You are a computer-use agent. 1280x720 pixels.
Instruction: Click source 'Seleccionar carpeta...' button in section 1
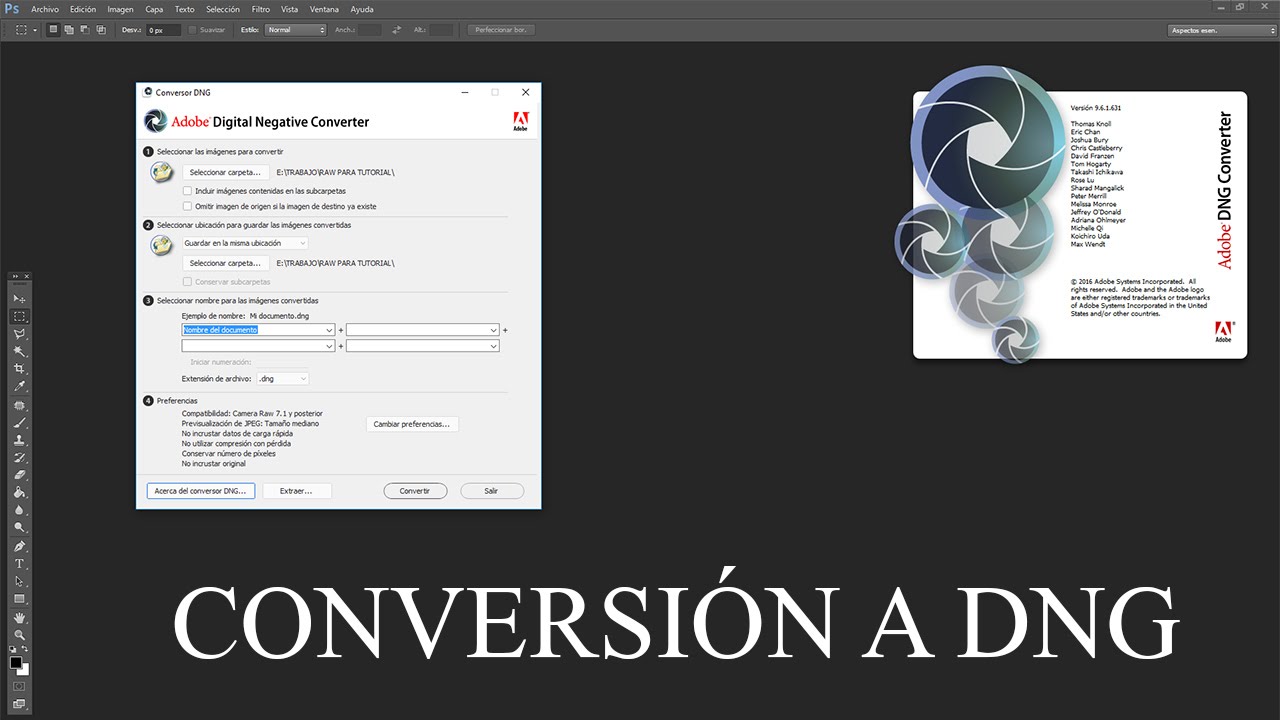(225, 172)
